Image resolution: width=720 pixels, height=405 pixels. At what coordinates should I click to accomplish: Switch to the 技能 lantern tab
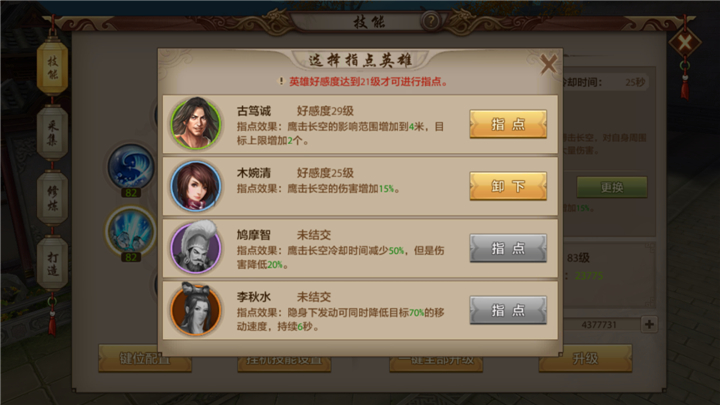tap(52, 67)
